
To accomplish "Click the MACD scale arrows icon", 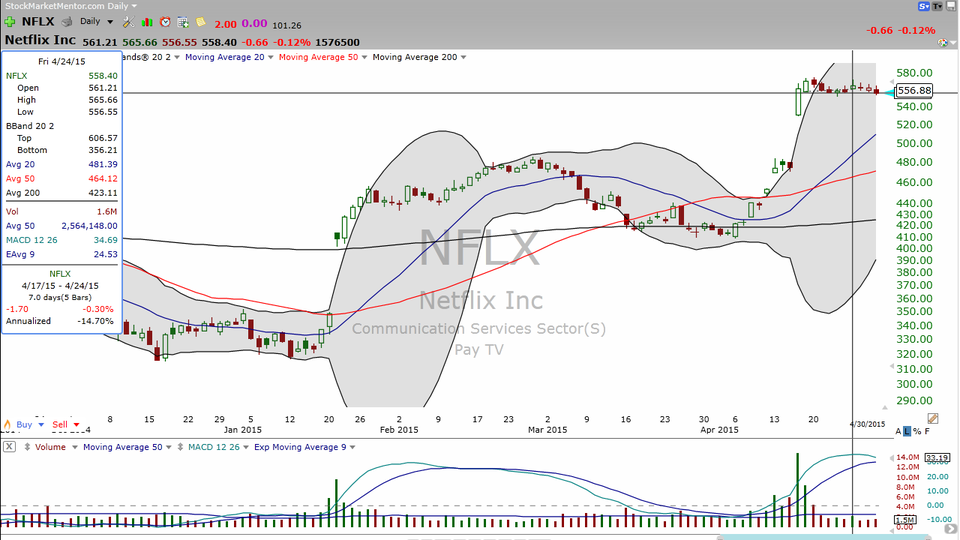I will coord(180,447).
